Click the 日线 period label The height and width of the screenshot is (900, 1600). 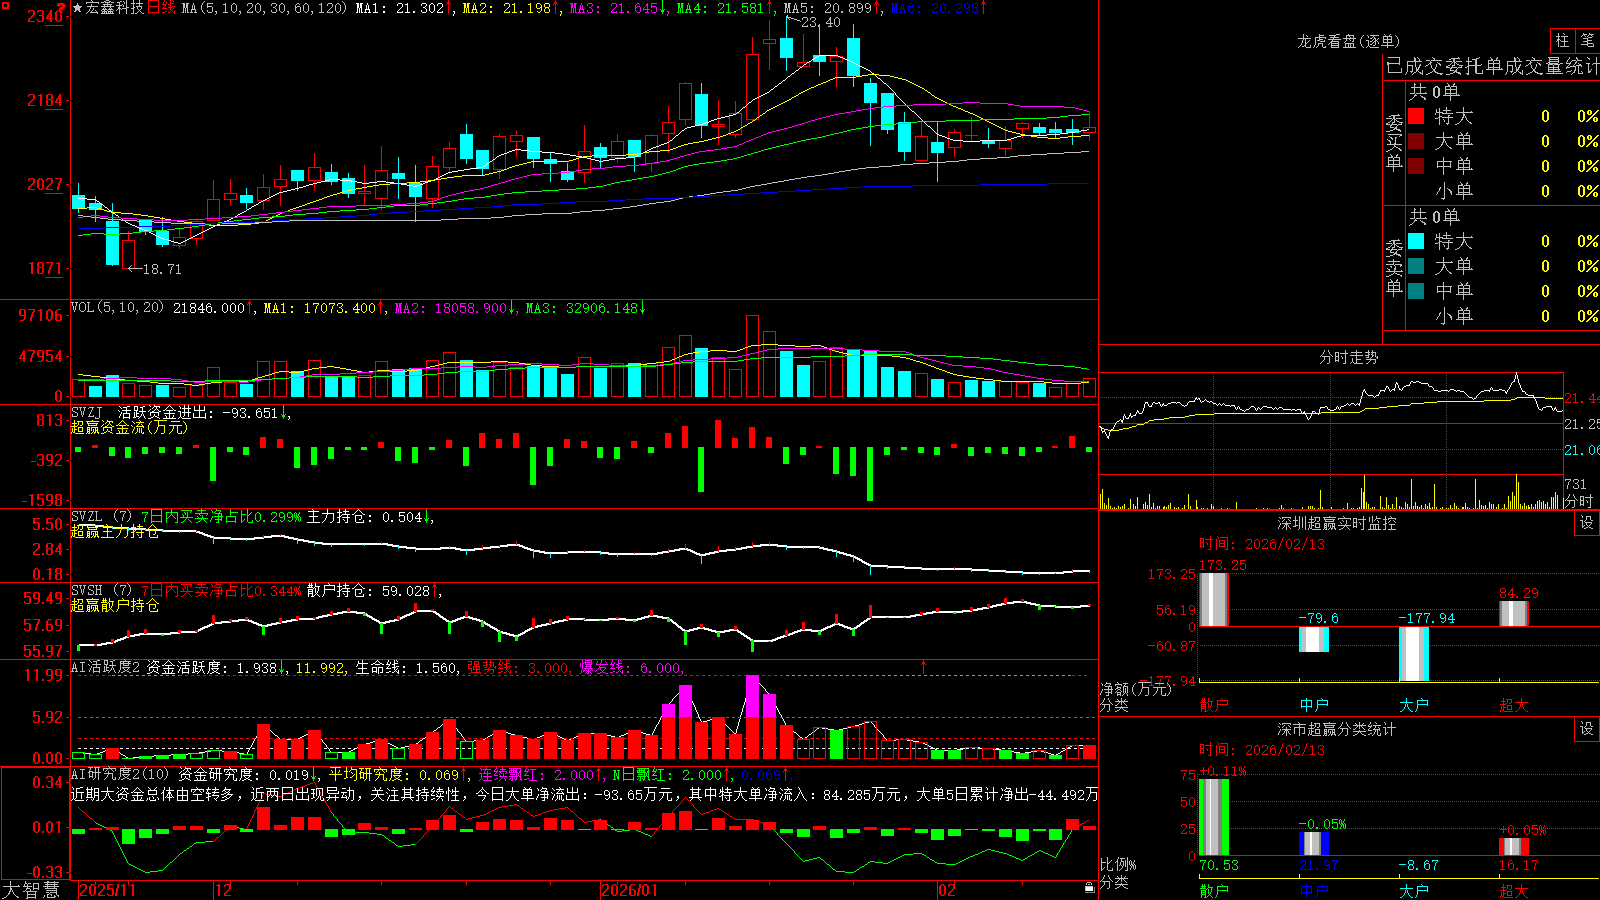pos(161,8)
